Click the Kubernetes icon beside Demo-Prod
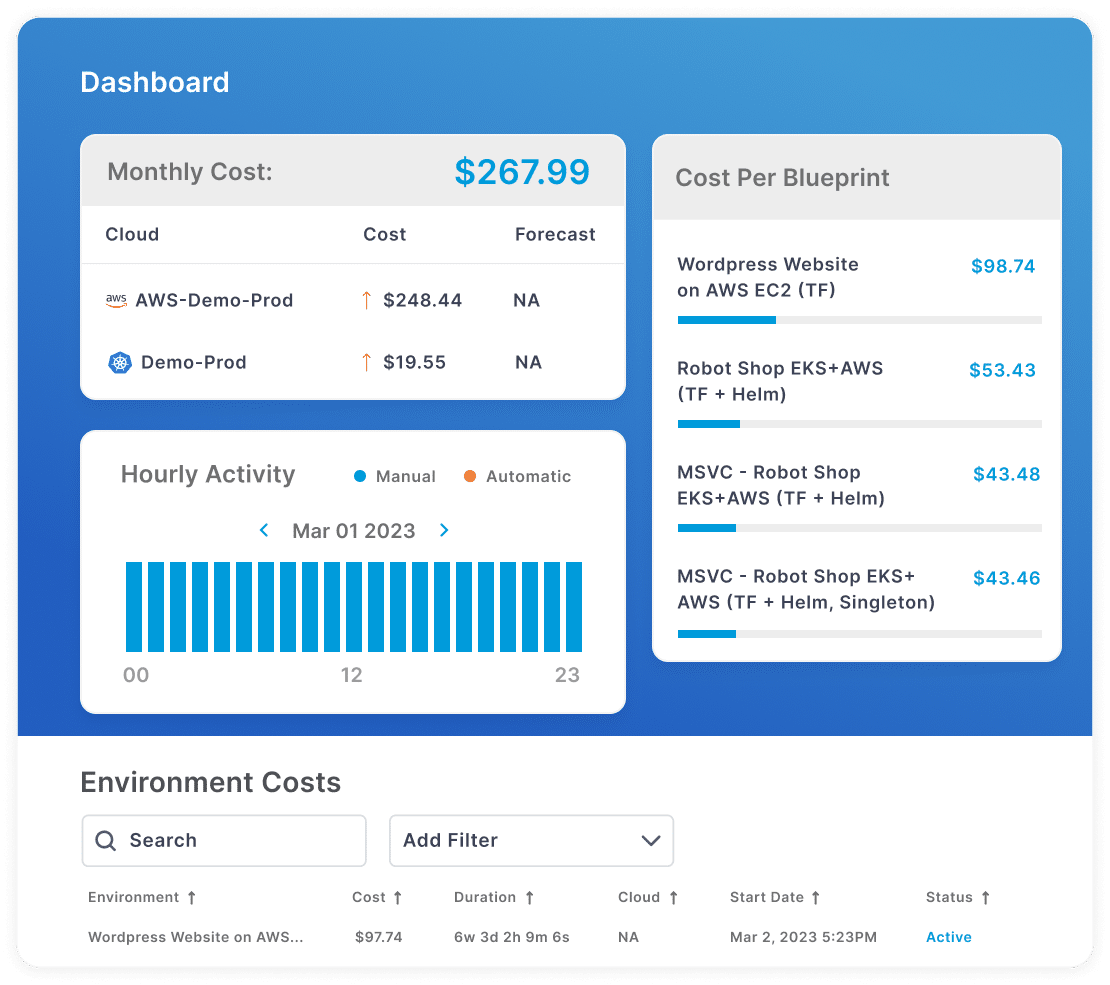Screen dimensions: 1110x985 (x=119, y=362)
